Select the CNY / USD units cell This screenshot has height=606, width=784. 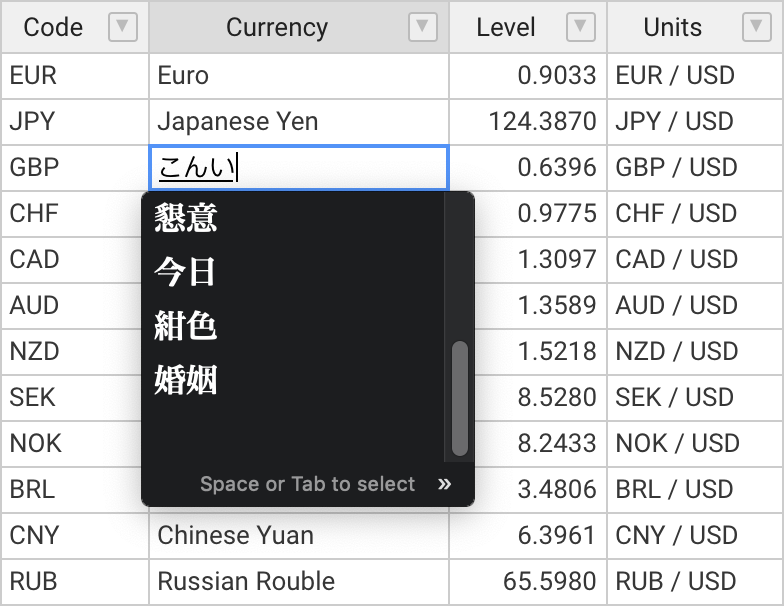[696, 536]
